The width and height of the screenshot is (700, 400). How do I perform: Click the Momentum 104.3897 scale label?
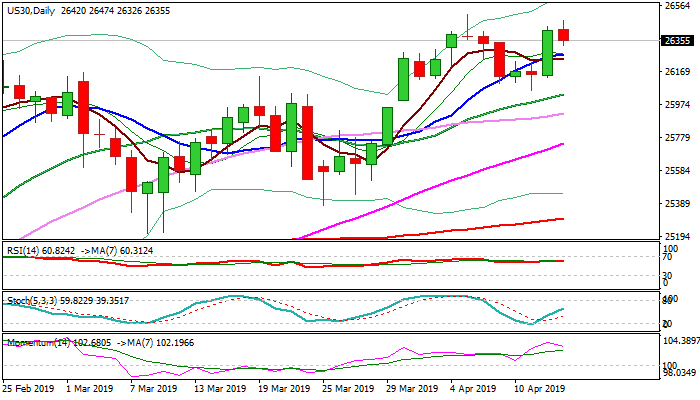point(680,341)
